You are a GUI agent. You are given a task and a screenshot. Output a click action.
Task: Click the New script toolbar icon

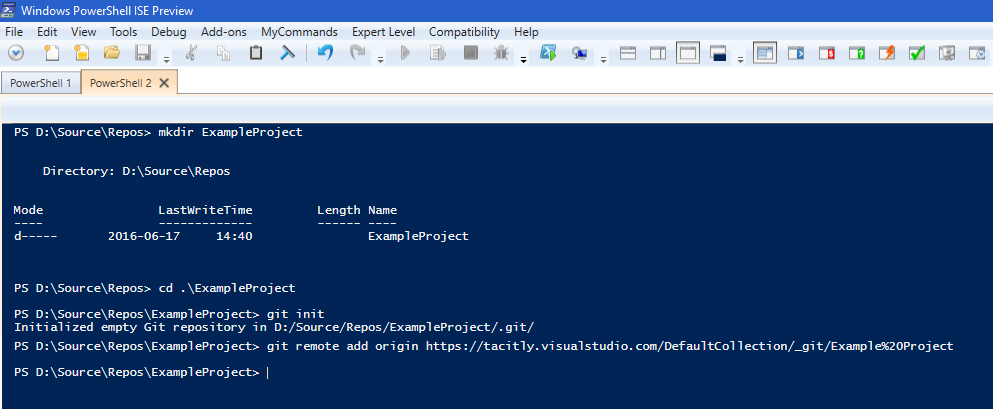(51, 53)
